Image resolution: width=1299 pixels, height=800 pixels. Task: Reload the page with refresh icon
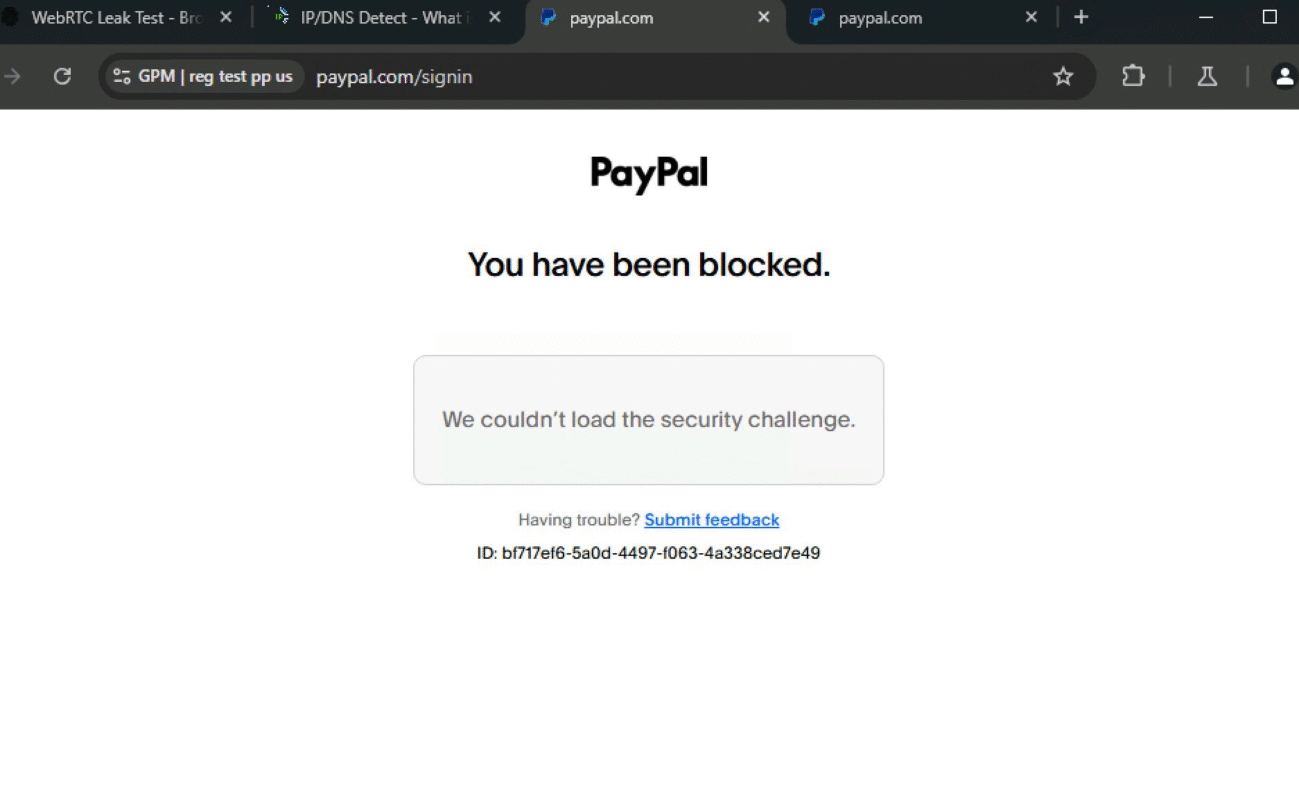(62, 76)
